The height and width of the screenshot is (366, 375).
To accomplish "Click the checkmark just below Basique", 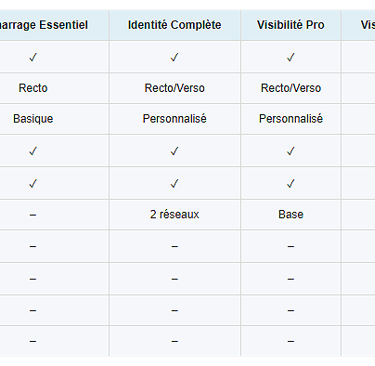I will pyautogui.click(x=33, y=151).
